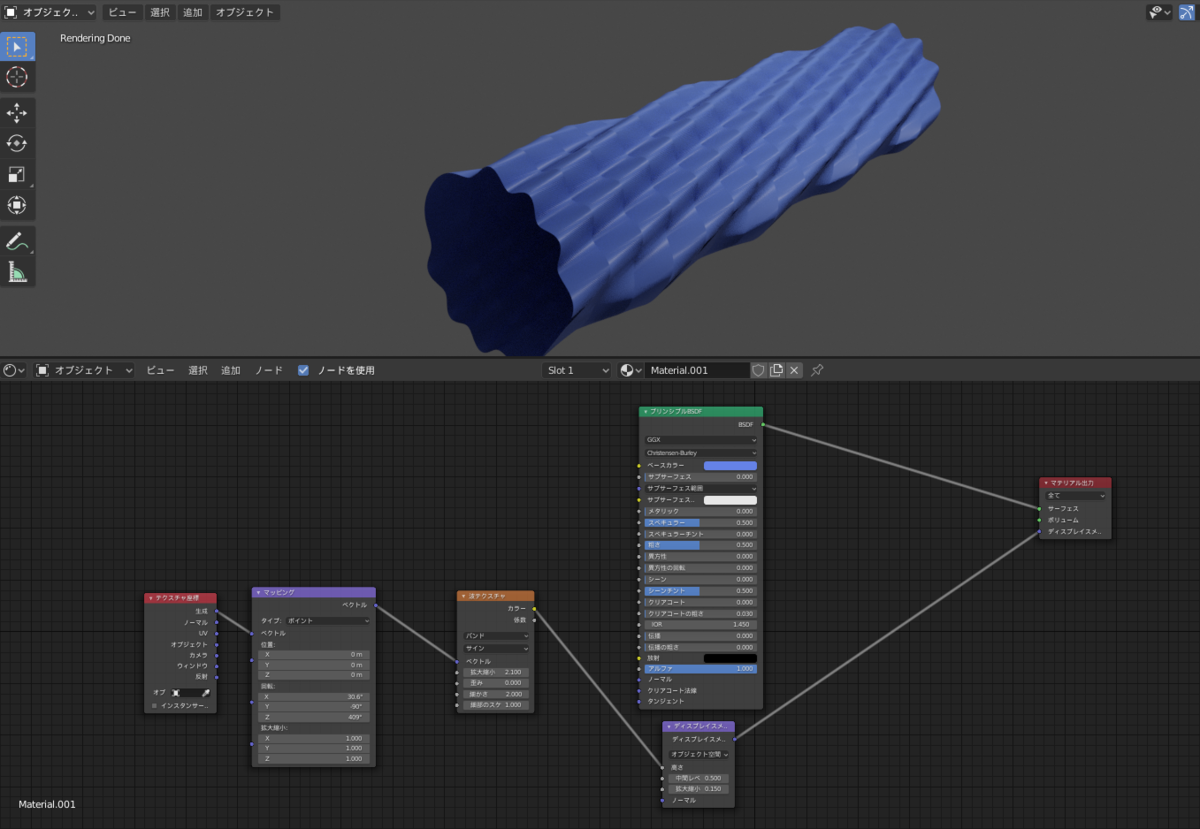Click wave 拡大縮小 2.100 field
This screenshot has height=829, width=1200.
(497, 672)
